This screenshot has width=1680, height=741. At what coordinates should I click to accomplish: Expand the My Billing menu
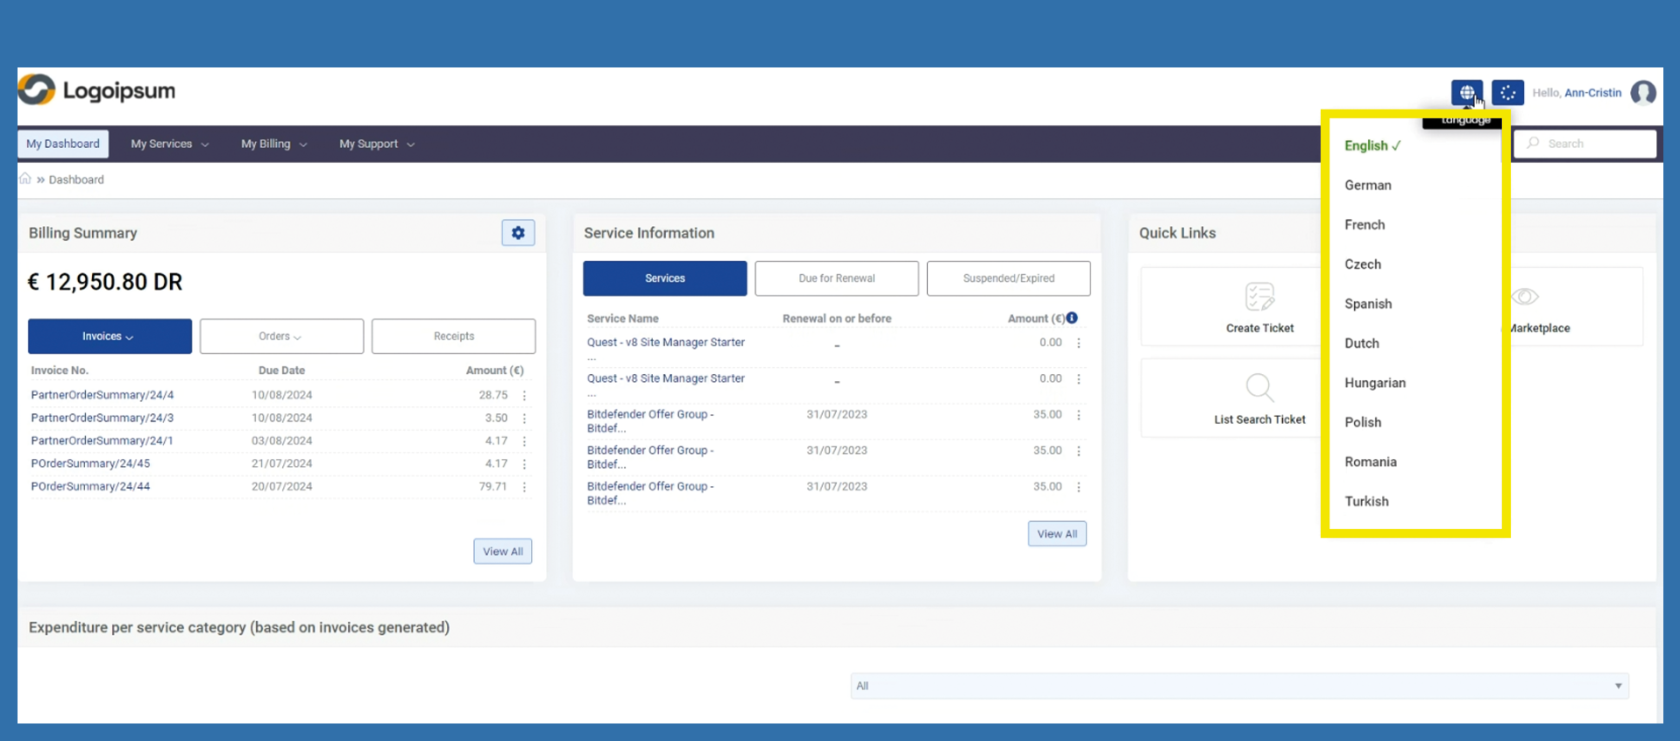[273, 144]
